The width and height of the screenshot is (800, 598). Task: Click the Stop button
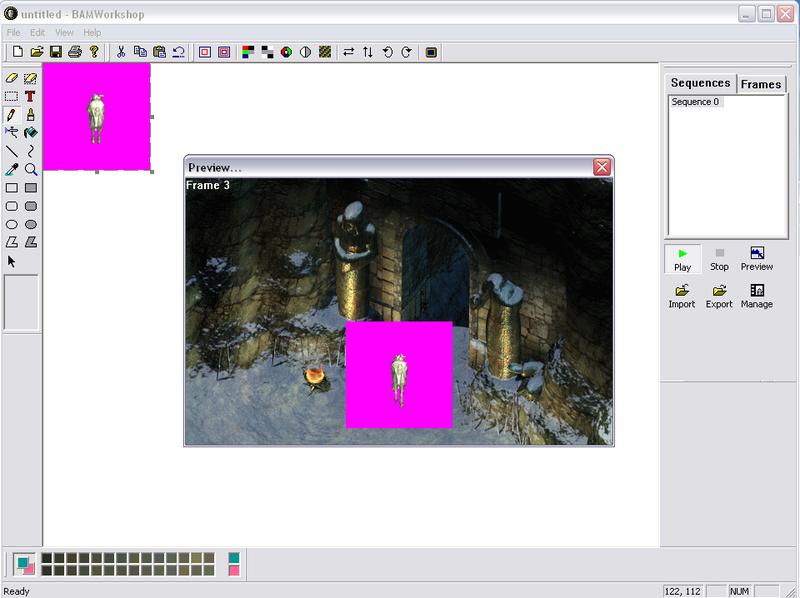coord(719,259)
